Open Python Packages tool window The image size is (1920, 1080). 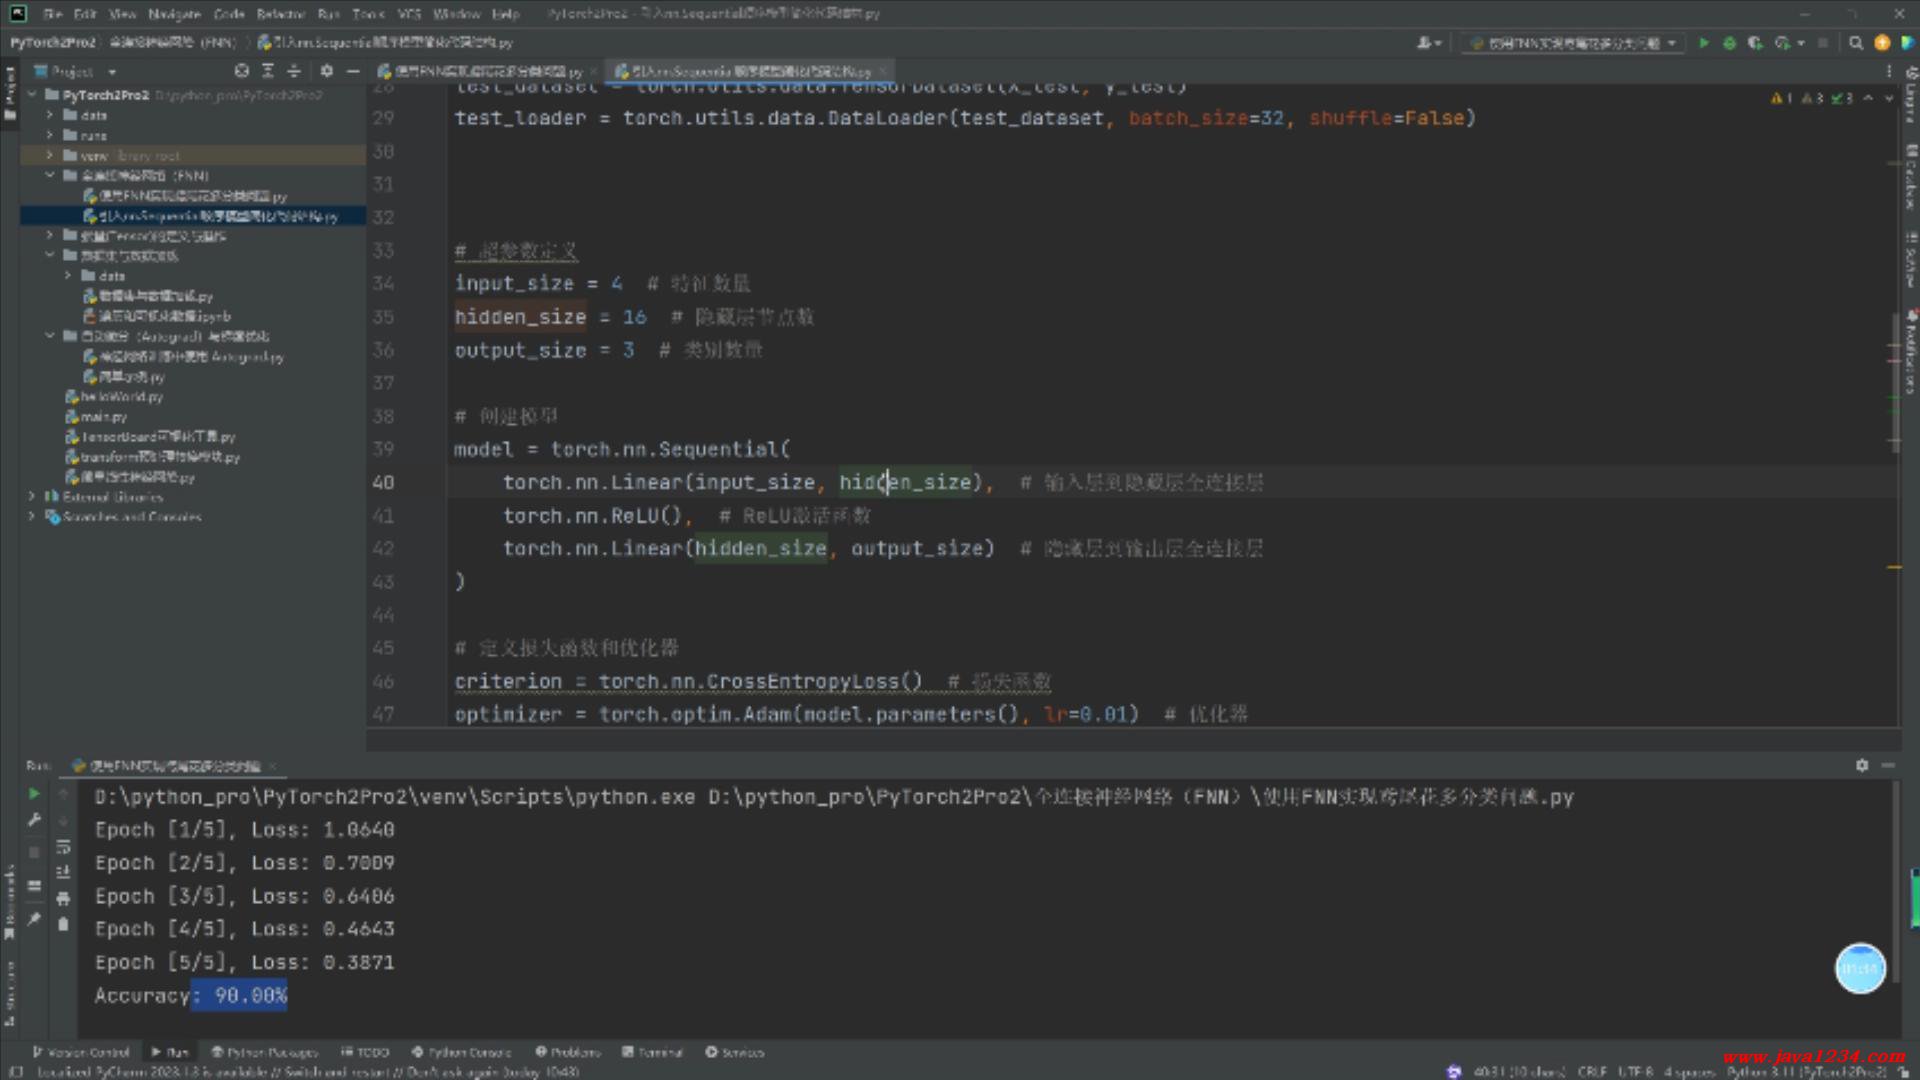tap(264, 1052)
